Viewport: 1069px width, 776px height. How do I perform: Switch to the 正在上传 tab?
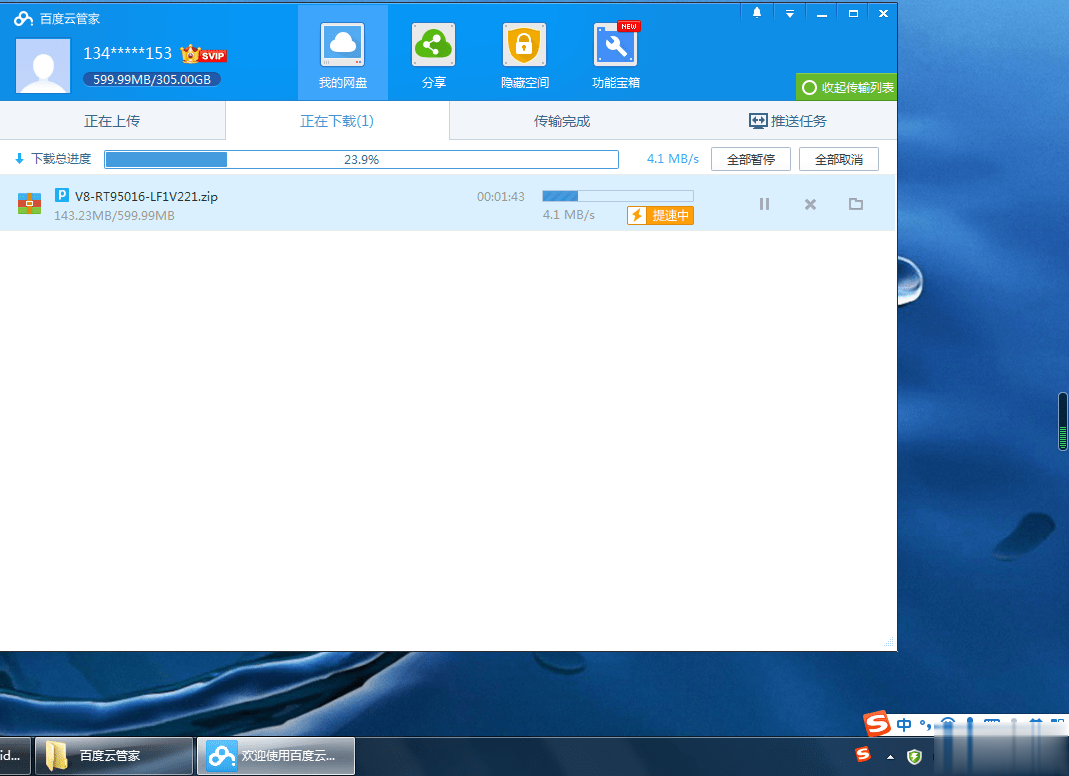click(112, 121)
